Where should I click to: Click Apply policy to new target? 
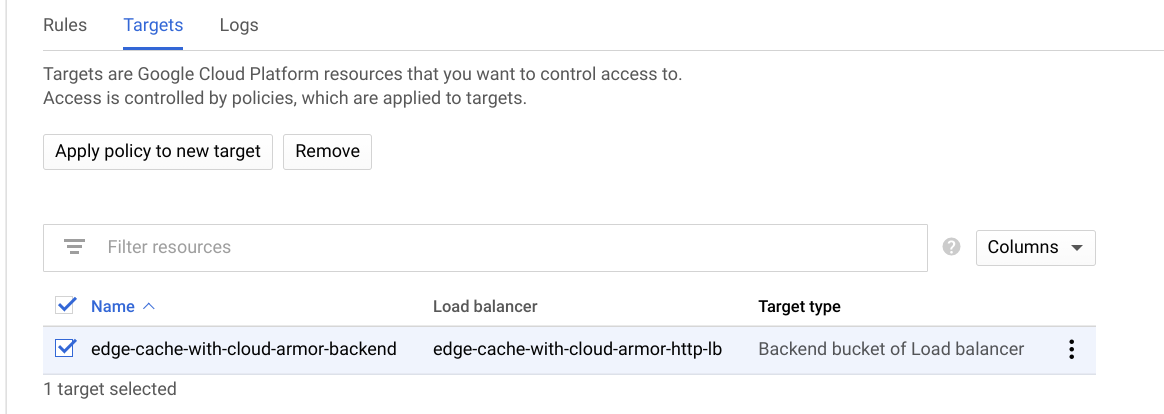pyautogui.click(x=158, y=152)
